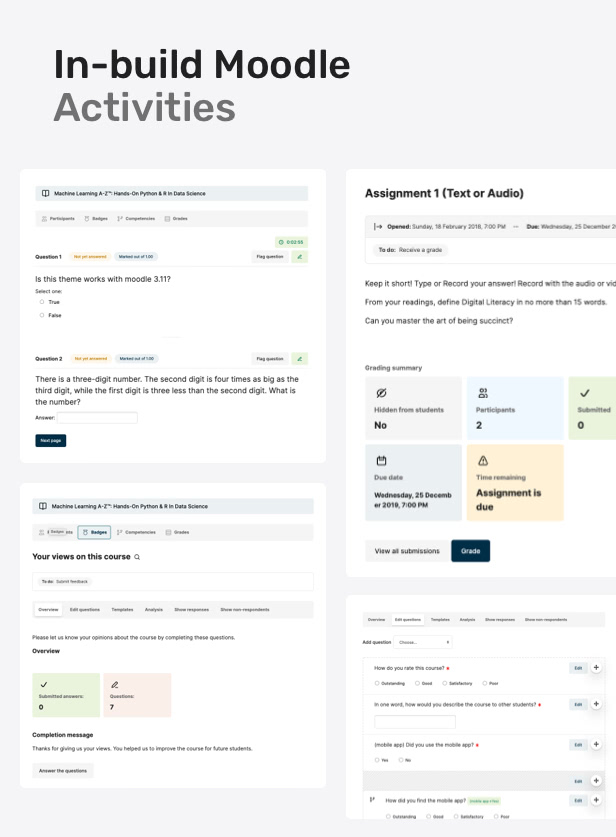The width and height of the screenshot is (616, 837).
Task: Open Competencies in the quiz panel navigation
Action: 136,219
